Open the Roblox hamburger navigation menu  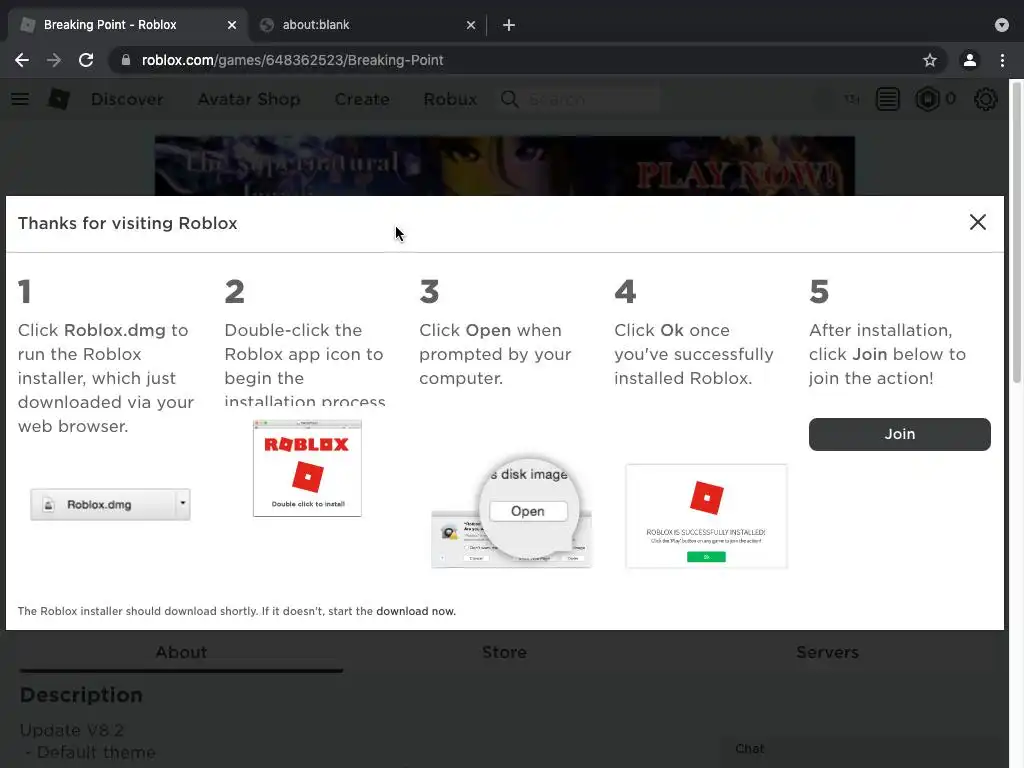[20, 99]
